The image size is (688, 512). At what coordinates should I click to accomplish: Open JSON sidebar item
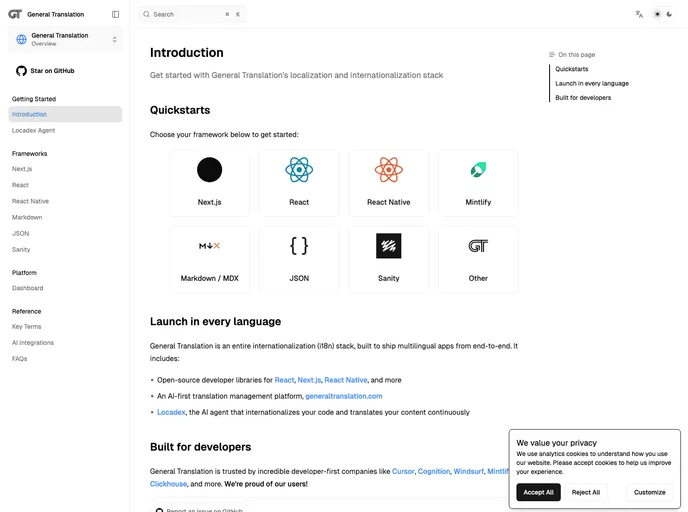[20, 233]
